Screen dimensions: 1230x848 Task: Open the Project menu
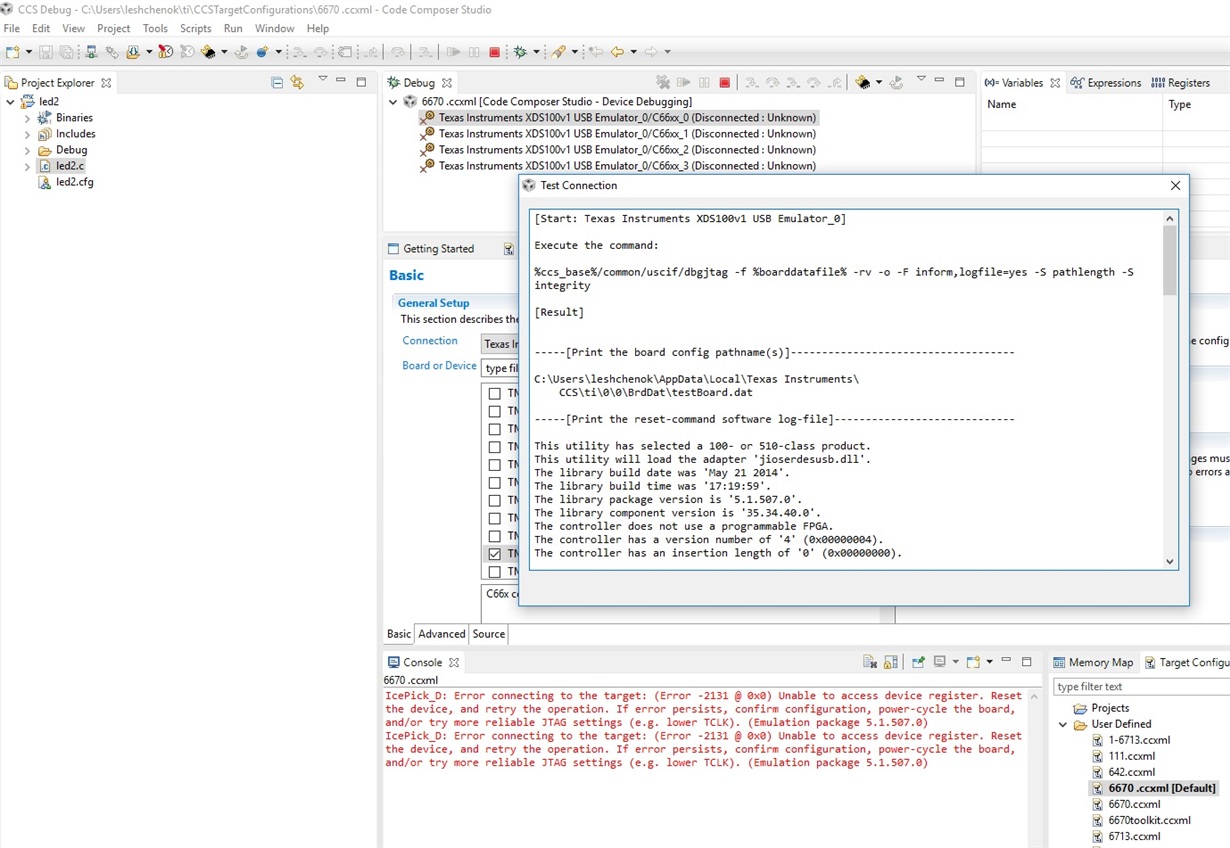click(113, 28)
